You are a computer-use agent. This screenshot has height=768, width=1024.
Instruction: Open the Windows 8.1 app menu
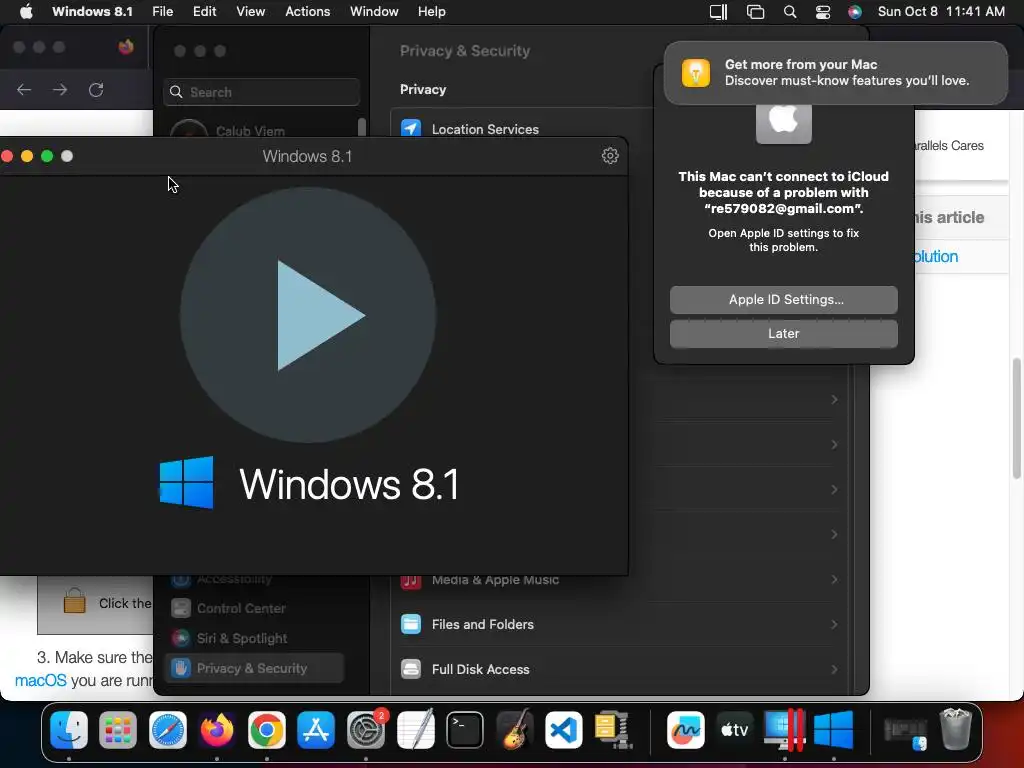pyautogui.click(x=92, y=12)
